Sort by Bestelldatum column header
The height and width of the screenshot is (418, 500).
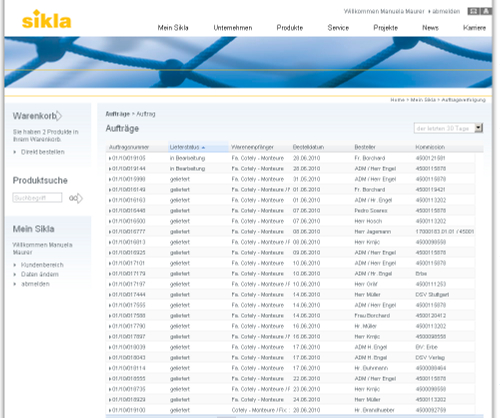pos(308,147)
